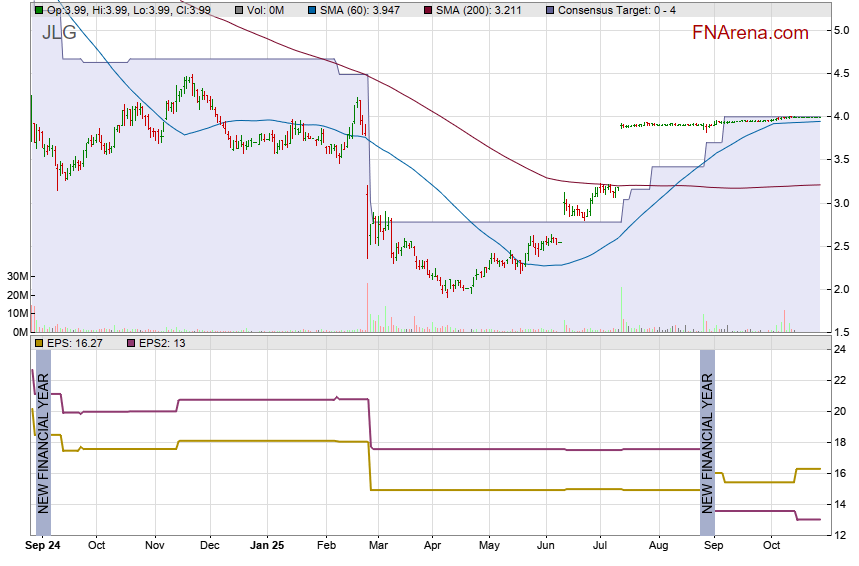Click the 'Sep 24' date axis label
The image size is (859, 566).
tap(42, 546)
